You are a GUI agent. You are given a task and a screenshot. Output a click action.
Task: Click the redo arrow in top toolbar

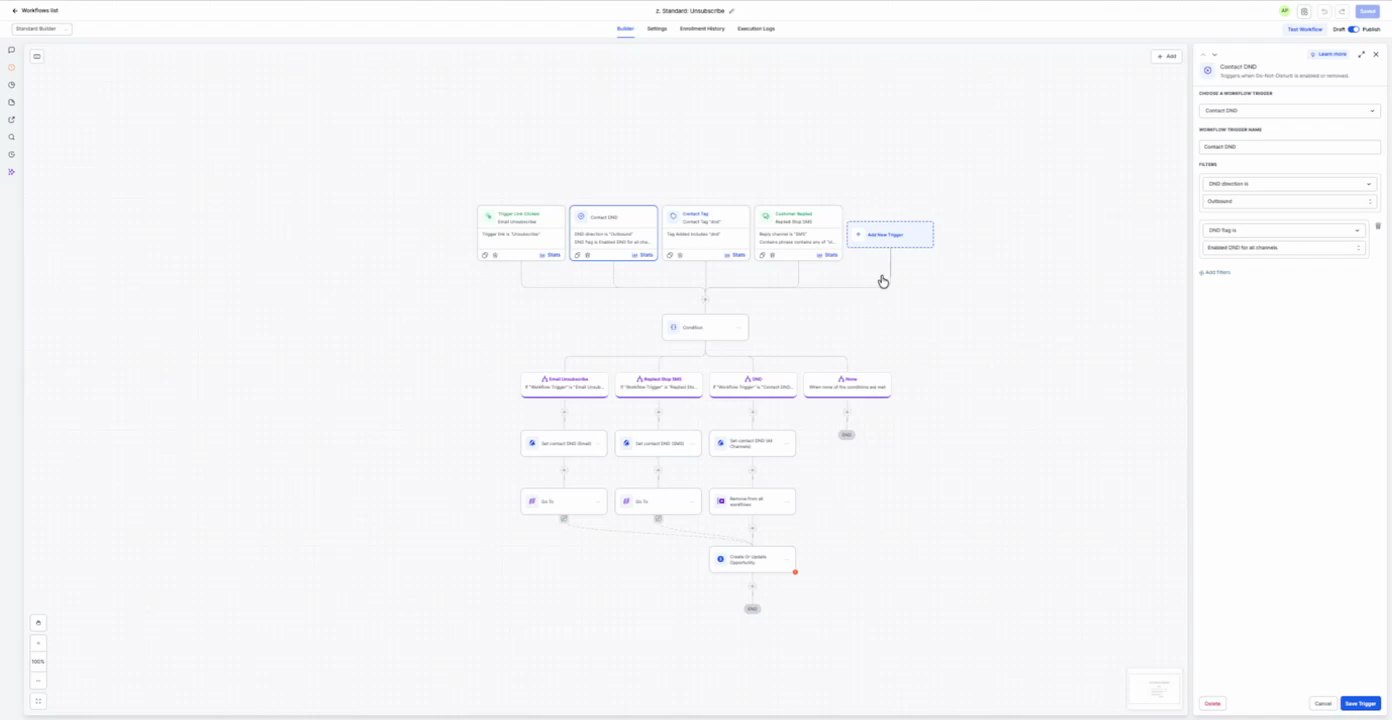pos(1342,11)
